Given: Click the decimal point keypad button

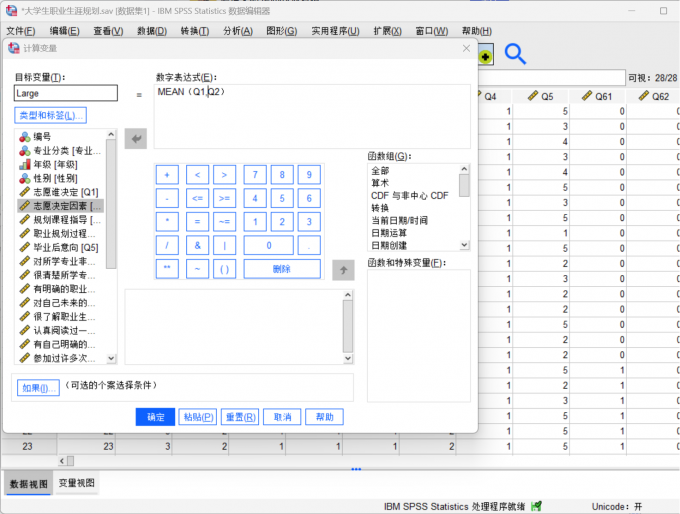Looking at the screenshot, I should click(309, 245).
